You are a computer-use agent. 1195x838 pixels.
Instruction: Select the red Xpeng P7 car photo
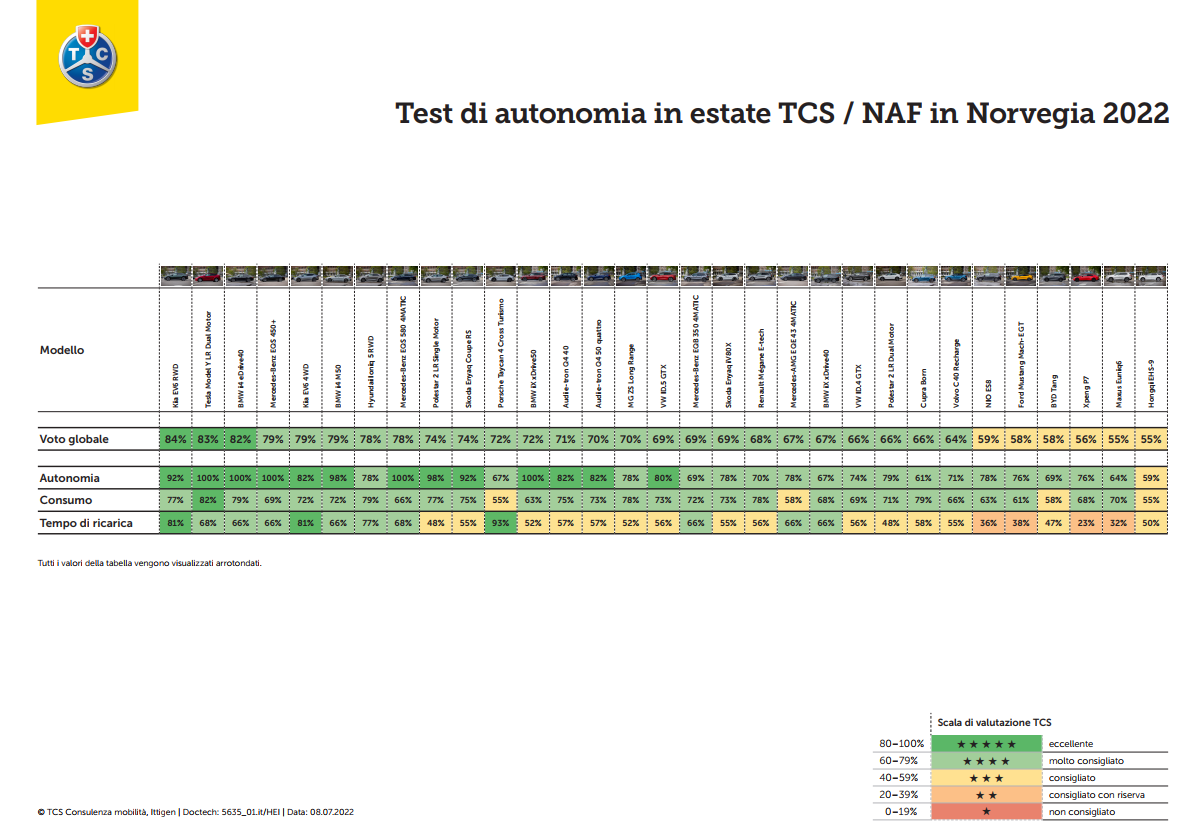click(x=1086, y=276)
